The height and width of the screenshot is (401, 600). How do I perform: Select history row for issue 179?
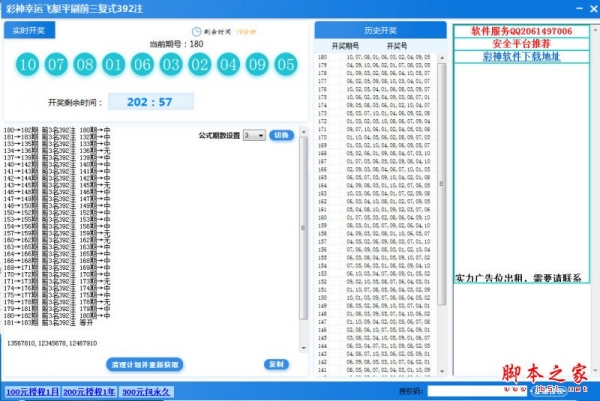376,65
